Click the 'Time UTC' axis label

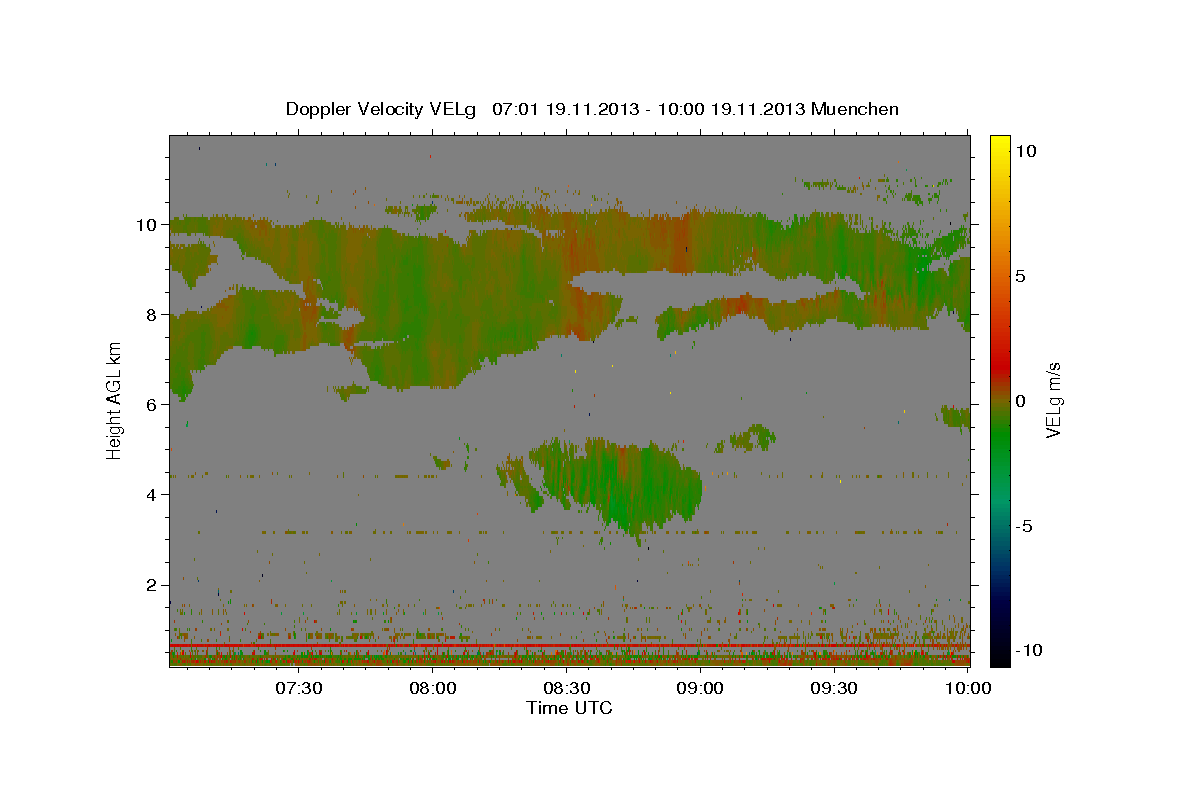(569, 708)
